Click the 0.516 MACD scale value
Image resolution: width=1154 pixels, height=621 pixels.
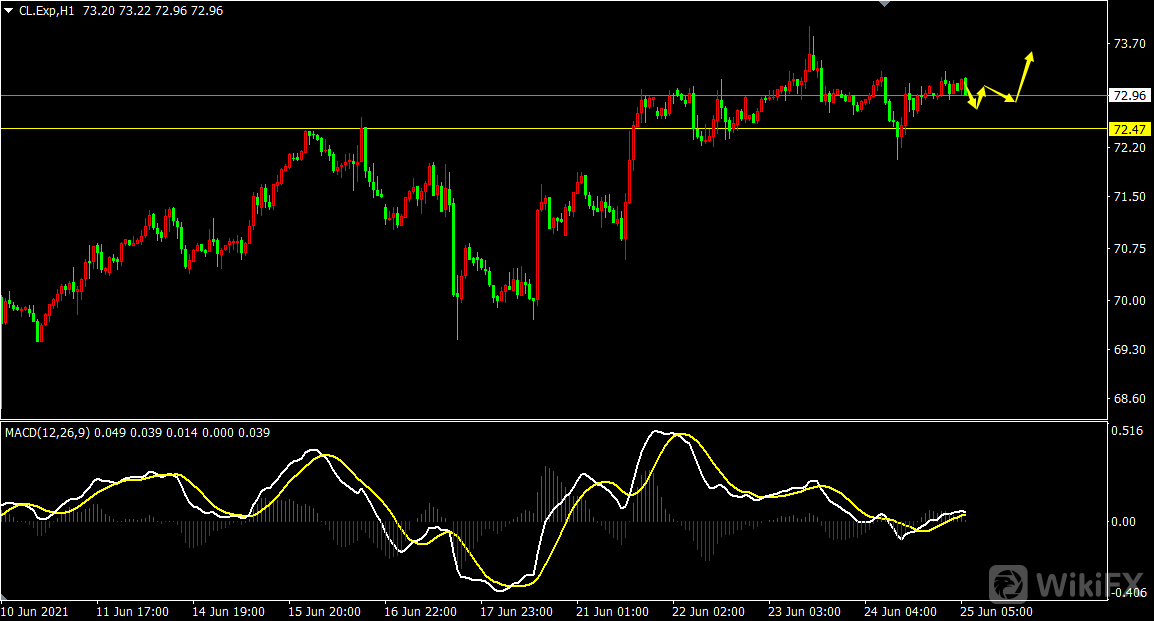1128,431
